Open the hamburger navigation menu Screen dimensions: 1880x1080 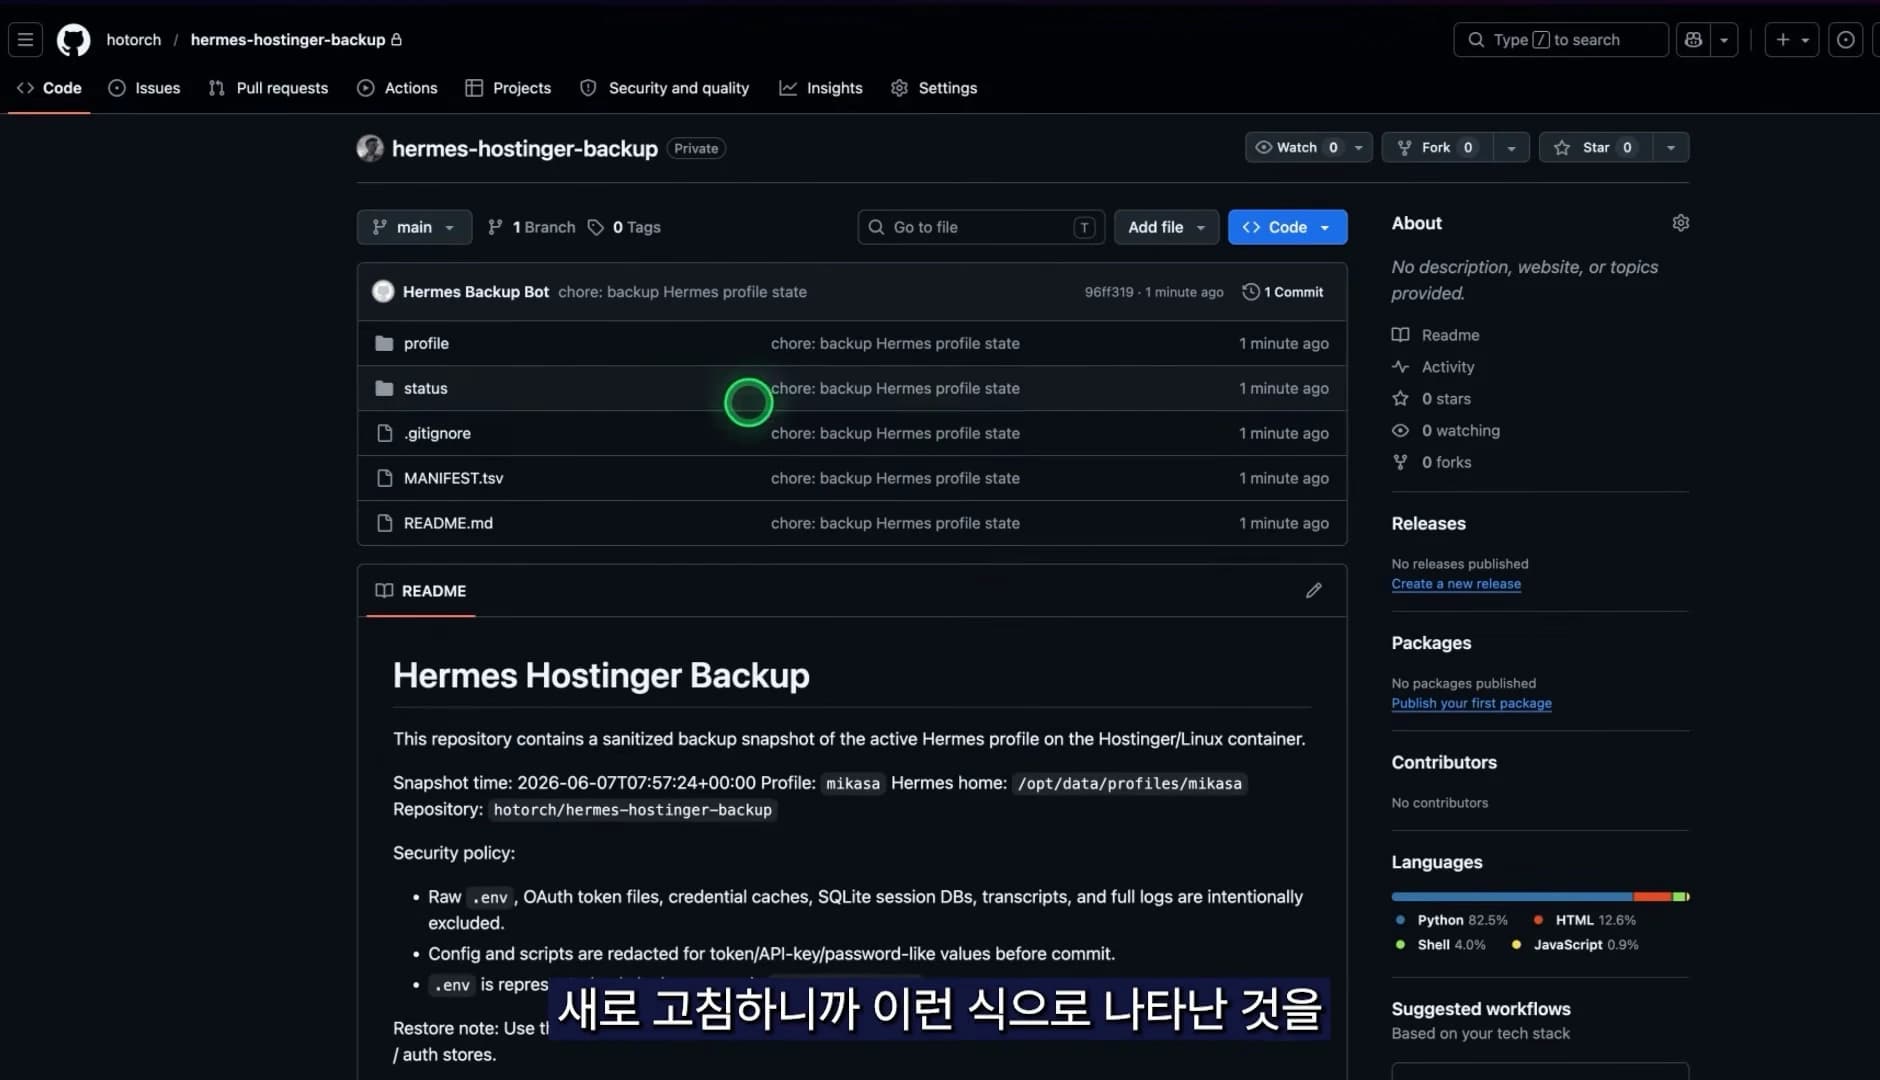point(26,40)
